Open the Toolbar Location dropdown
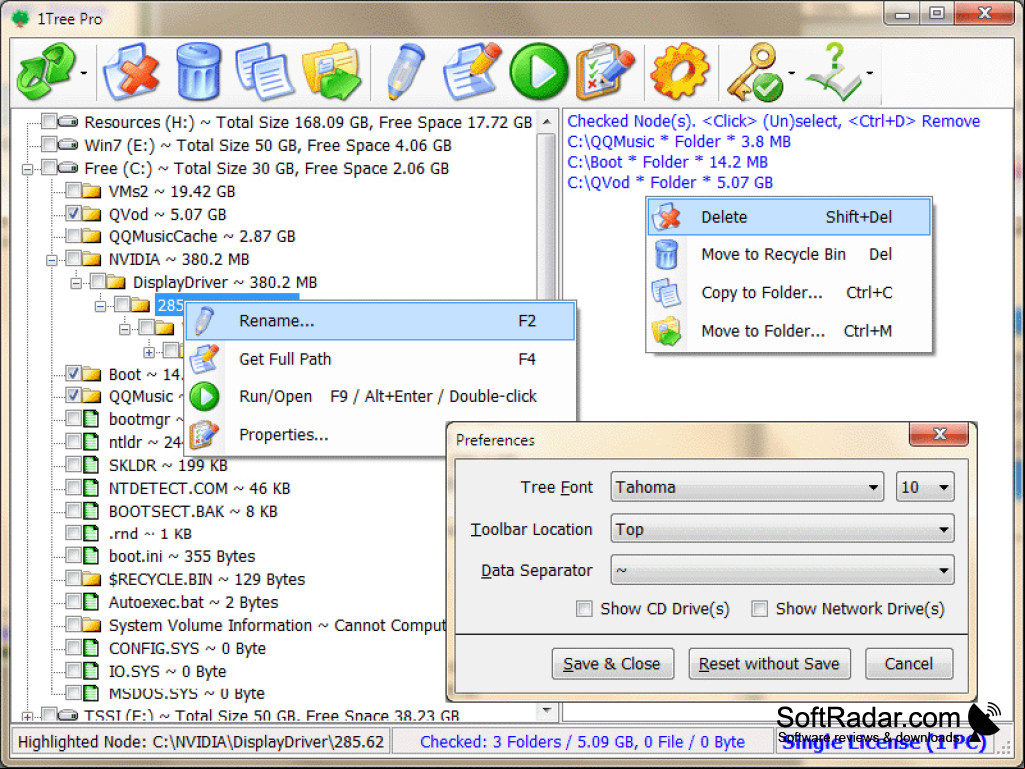Viewport: 1025px width, 769px height. pos(782,529)
